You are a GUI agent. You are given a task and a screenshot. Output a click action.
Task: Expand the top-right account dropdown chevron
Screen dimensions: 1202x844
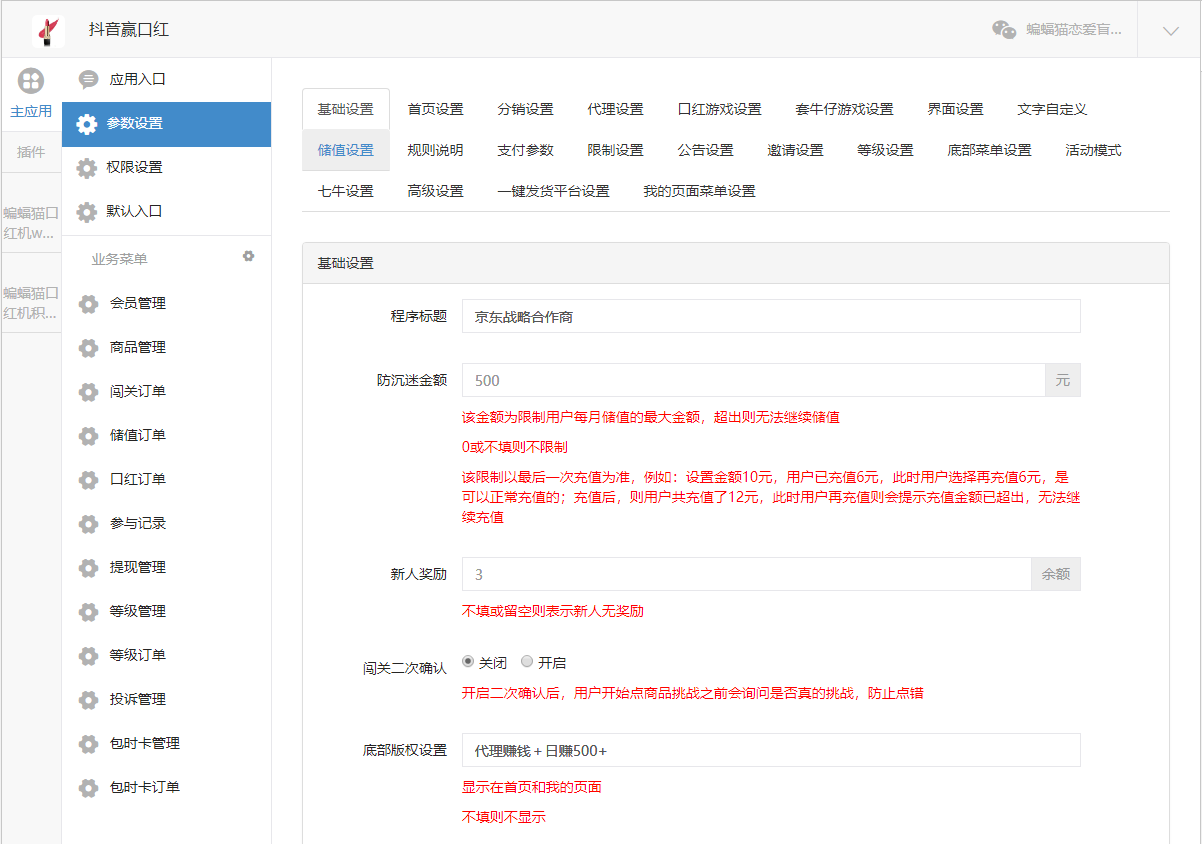pos(1171,30)
